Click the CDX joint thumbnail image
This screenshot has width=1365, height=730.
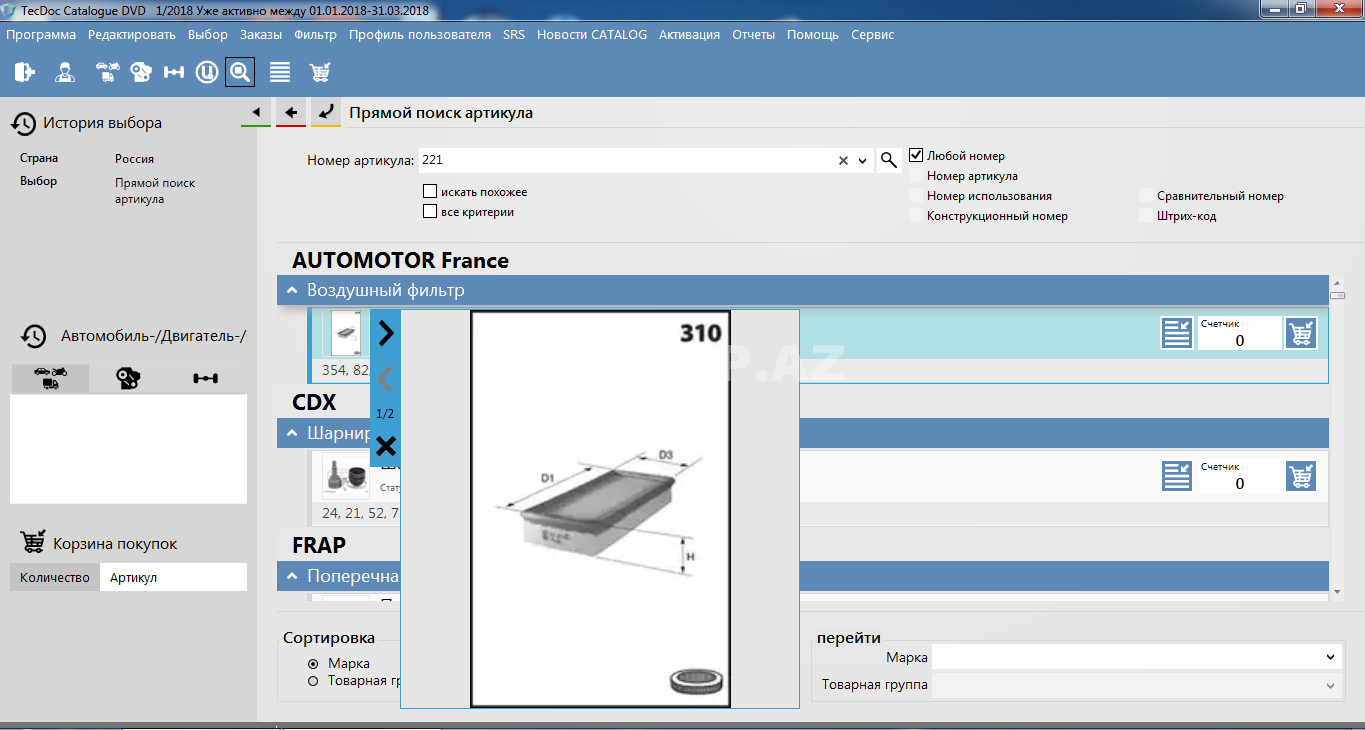[346, 475]
